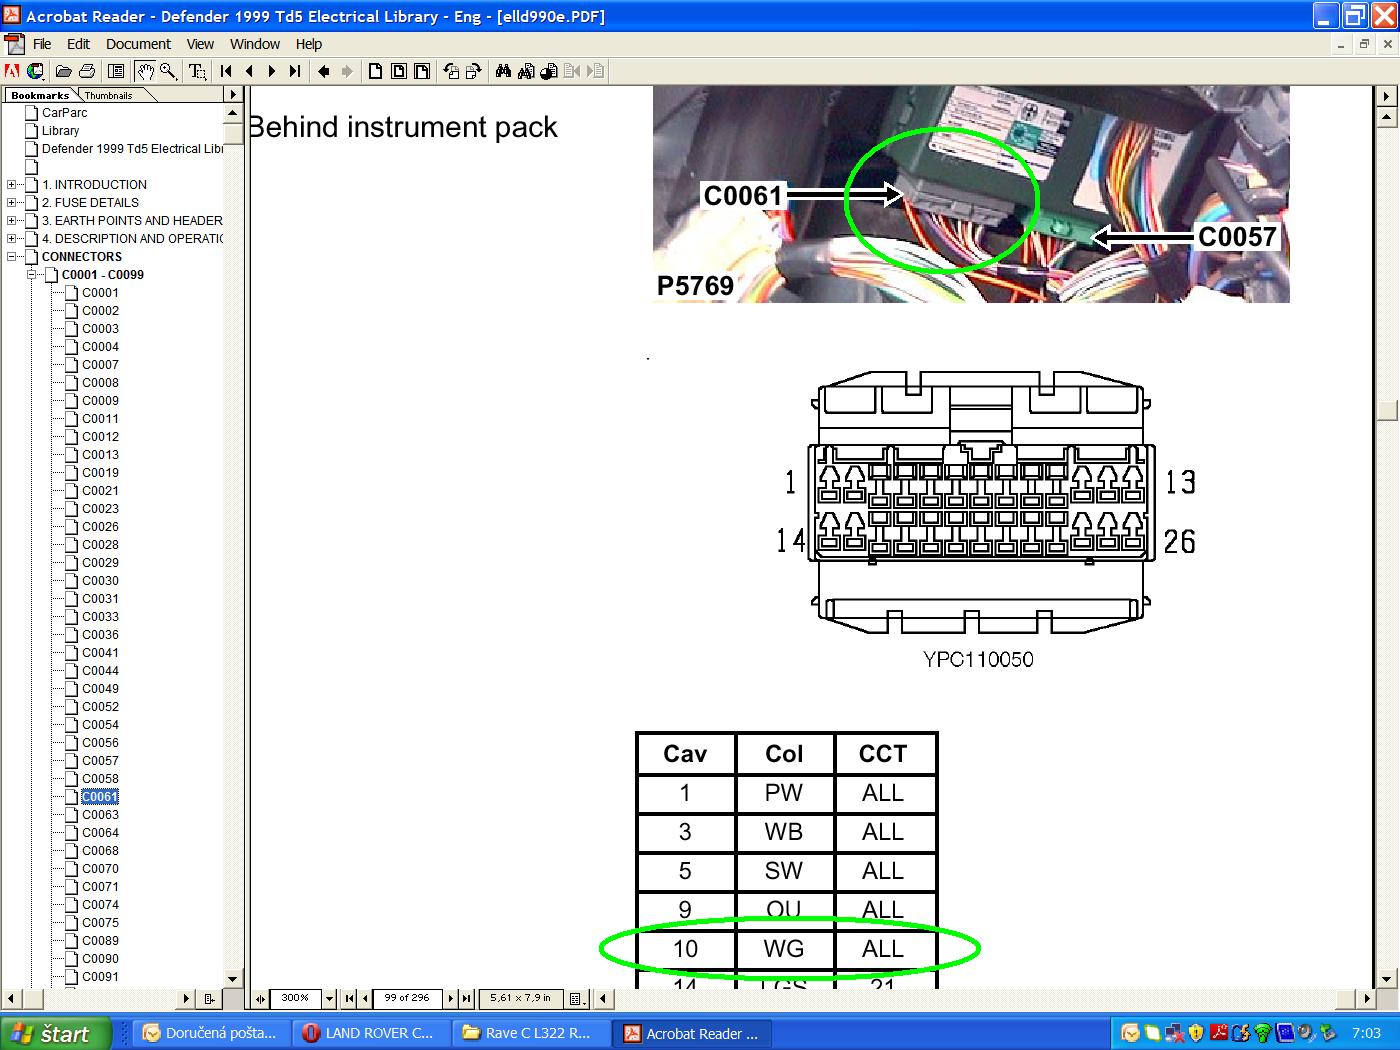Viewport: 1400px width, 1050px height.
Task: Collapse the CONNECTORS bookmark tree
Action: point(11,257)
